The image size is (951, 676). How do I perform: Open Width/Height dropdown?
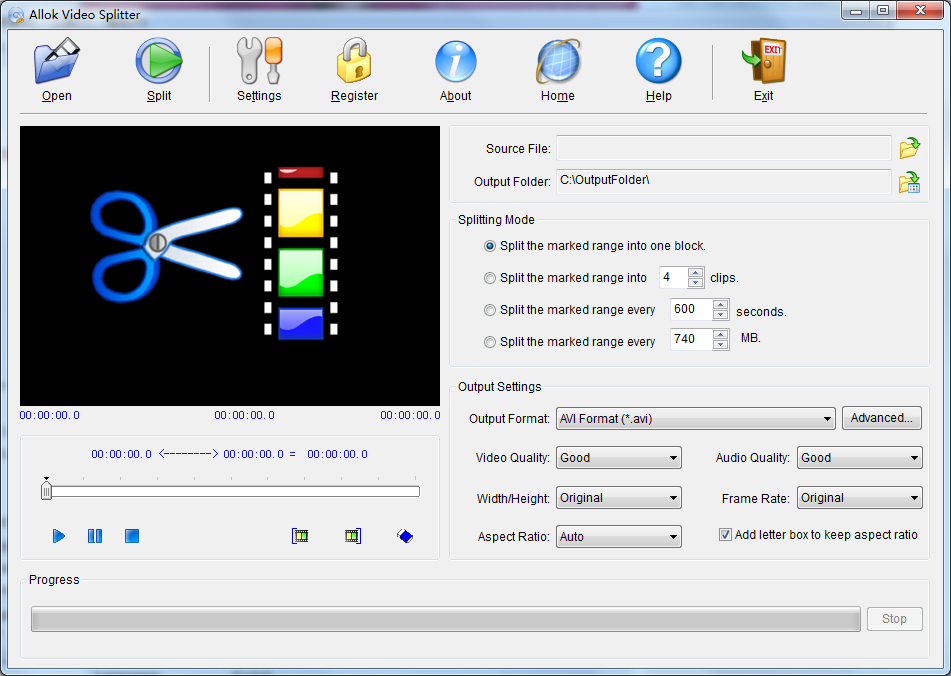619,498
